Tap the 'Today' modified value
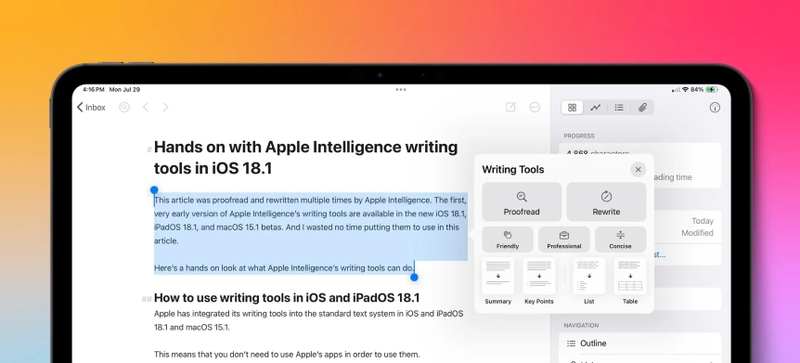 click(702, 221)
